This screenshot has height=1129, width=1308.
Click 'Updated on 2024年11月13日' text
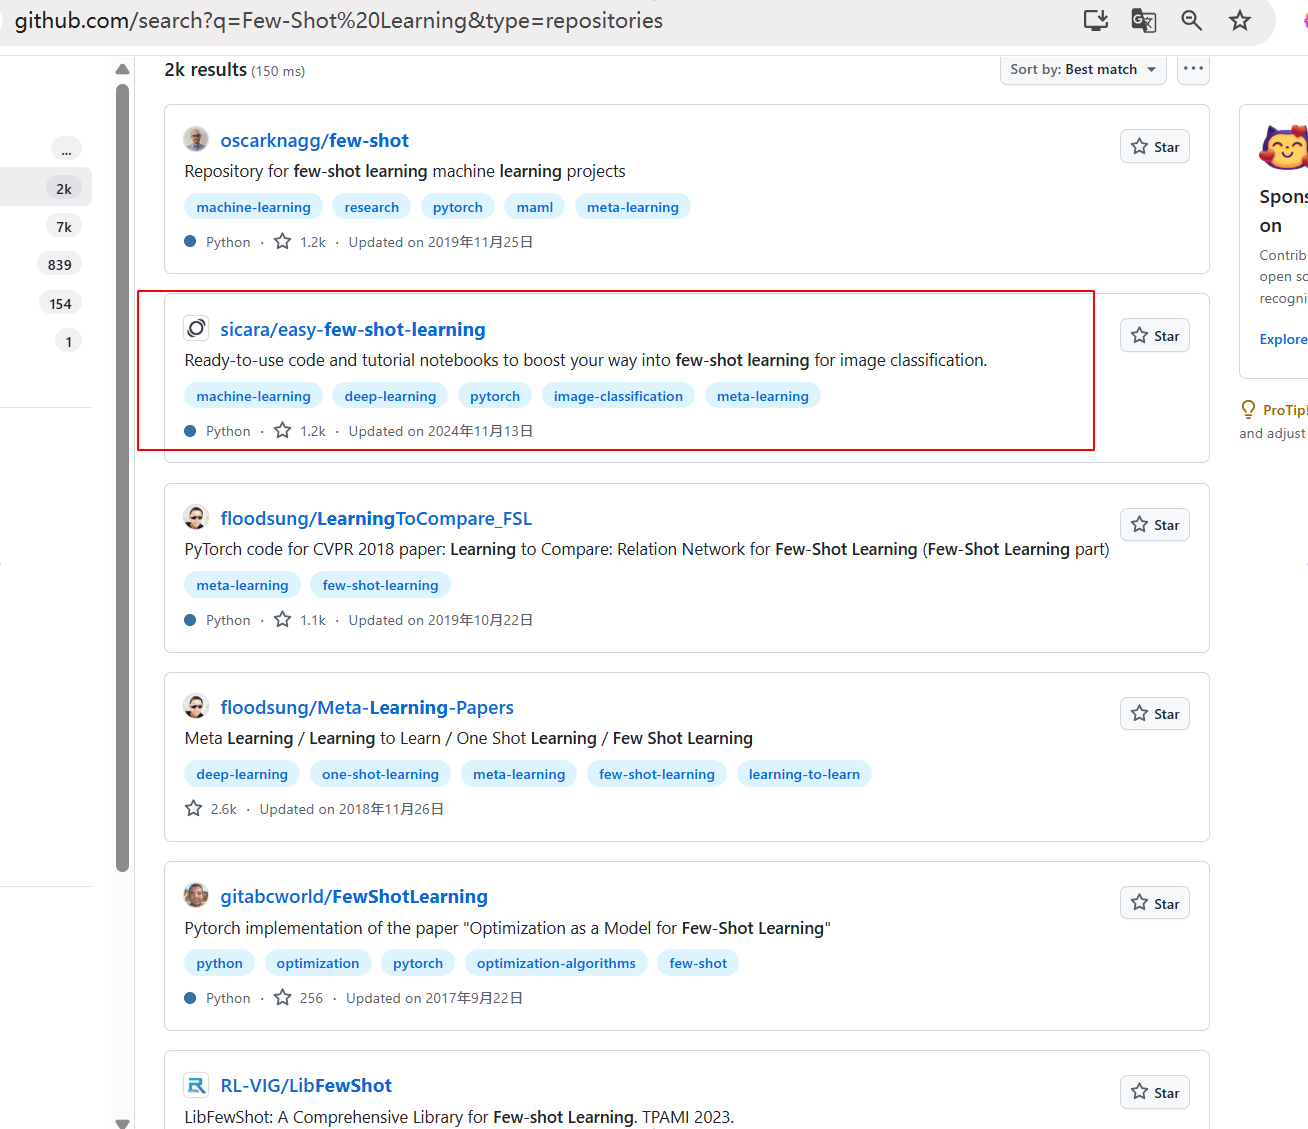tap(441, 431)
